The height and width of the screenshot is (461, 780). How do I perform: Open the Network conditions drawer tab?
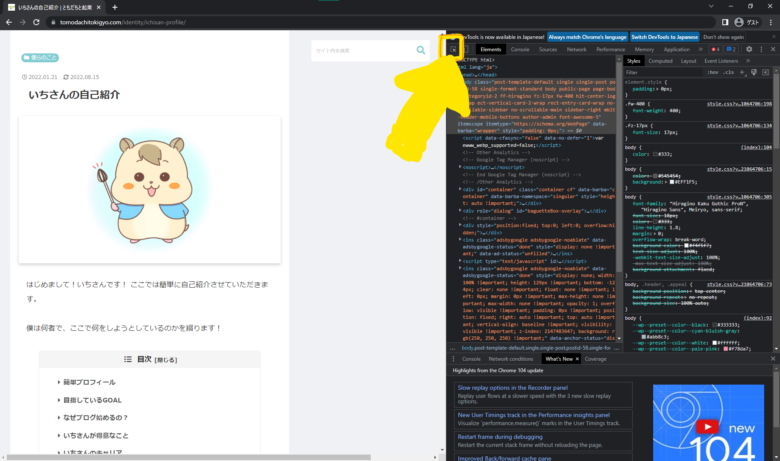510,359
